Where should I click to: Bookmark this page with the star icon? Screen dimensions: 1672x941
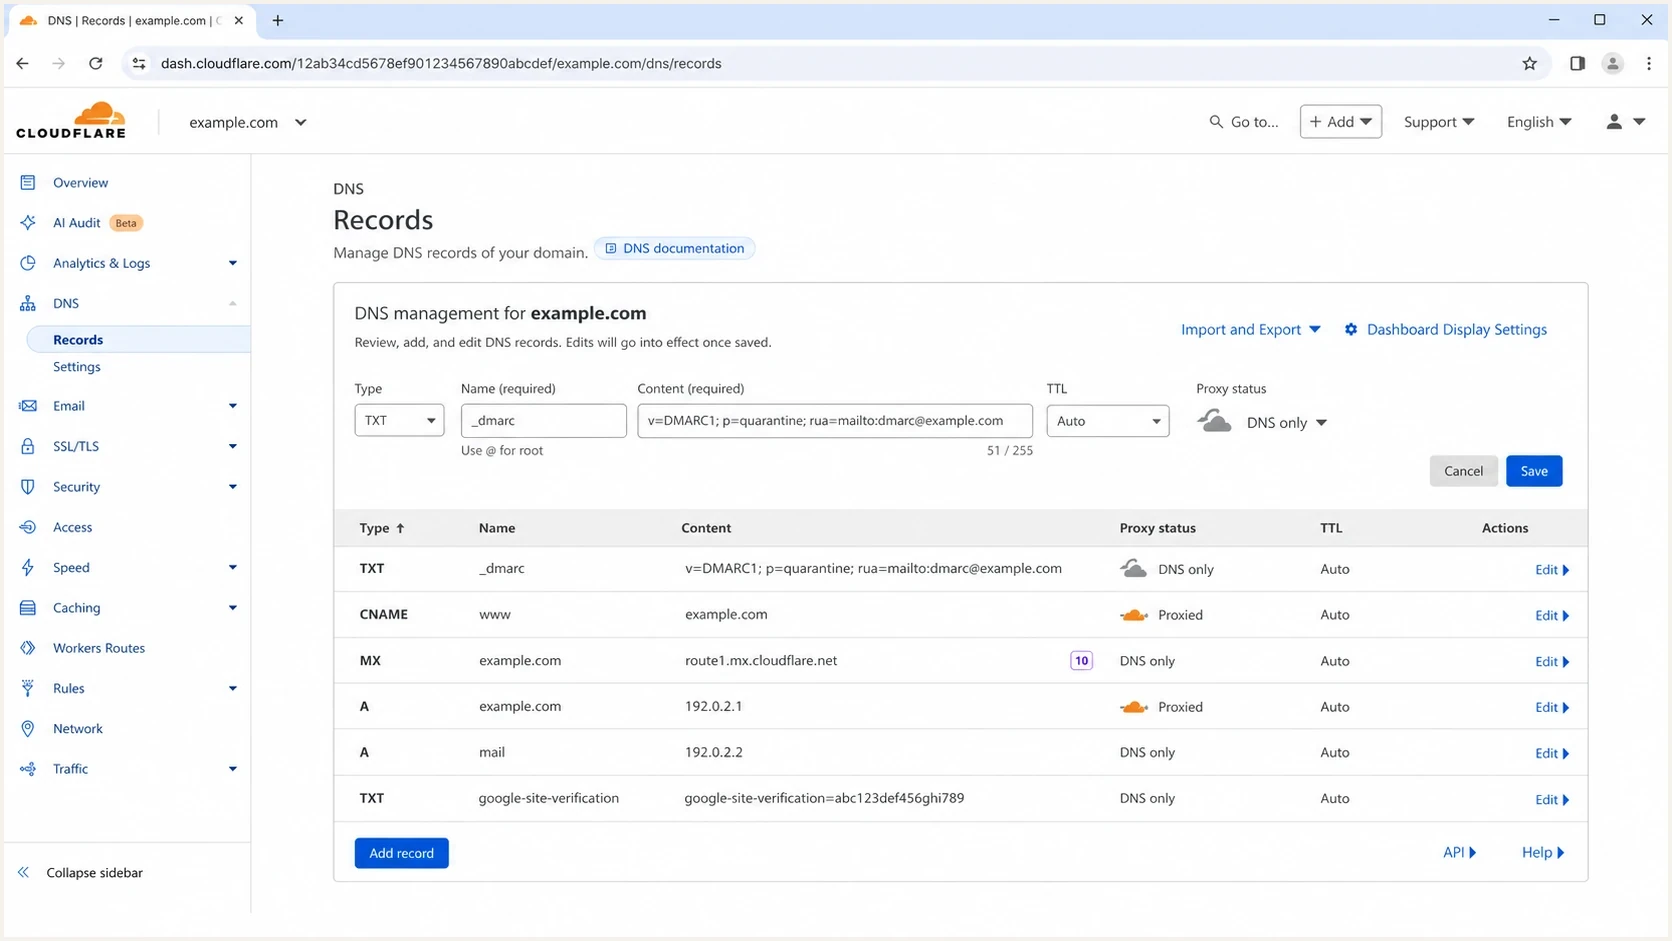1529,63
